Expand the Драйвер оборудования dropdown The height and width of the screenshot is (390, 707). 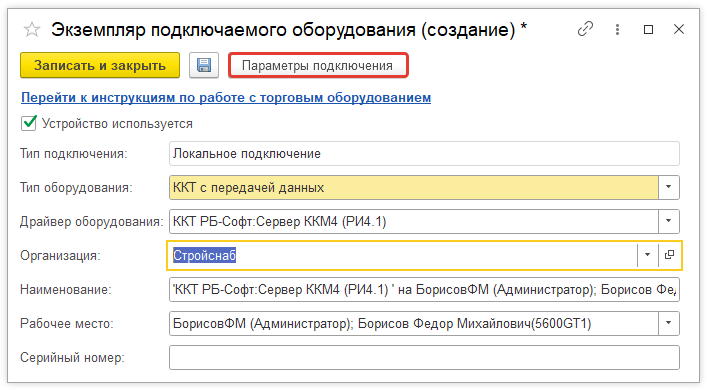click(x=669, y=221)
